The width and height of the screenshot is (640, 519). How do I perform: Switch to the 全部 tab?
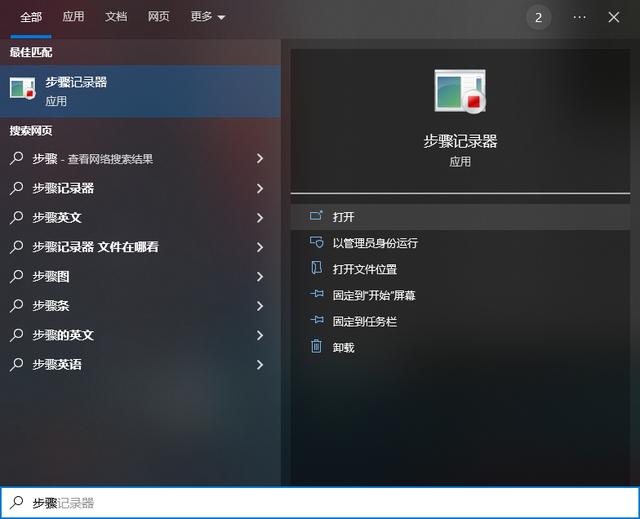point(31,17)
